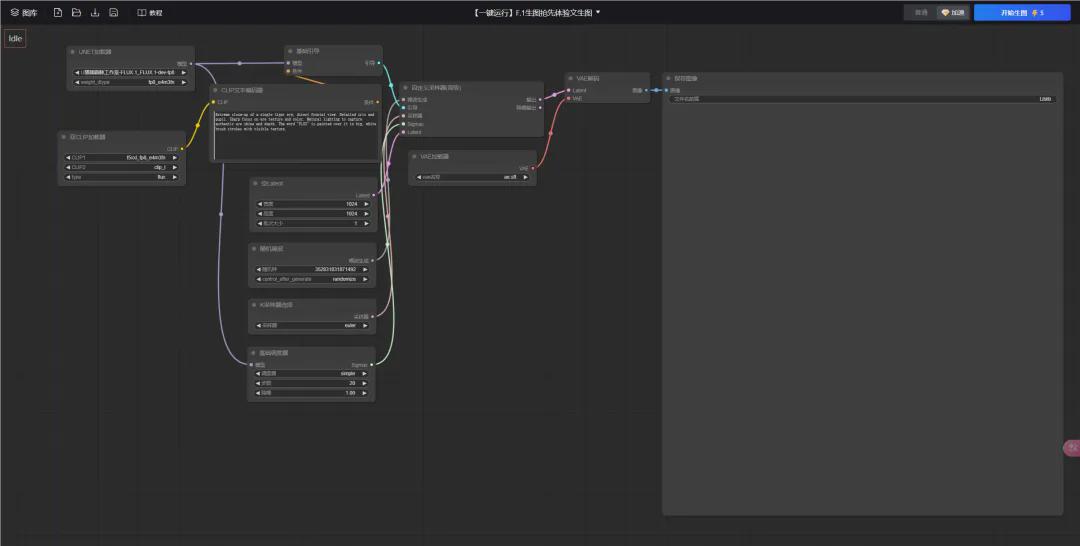Click the open folder icon

[x=76, y=13]
